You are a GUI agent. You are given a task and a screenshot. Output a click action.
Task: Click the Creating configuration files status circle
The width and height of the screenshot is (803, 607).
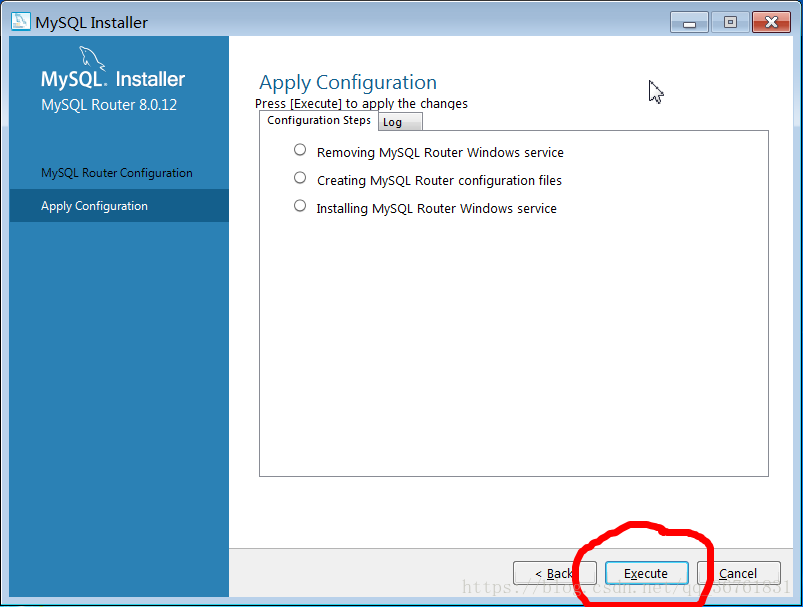300,178
